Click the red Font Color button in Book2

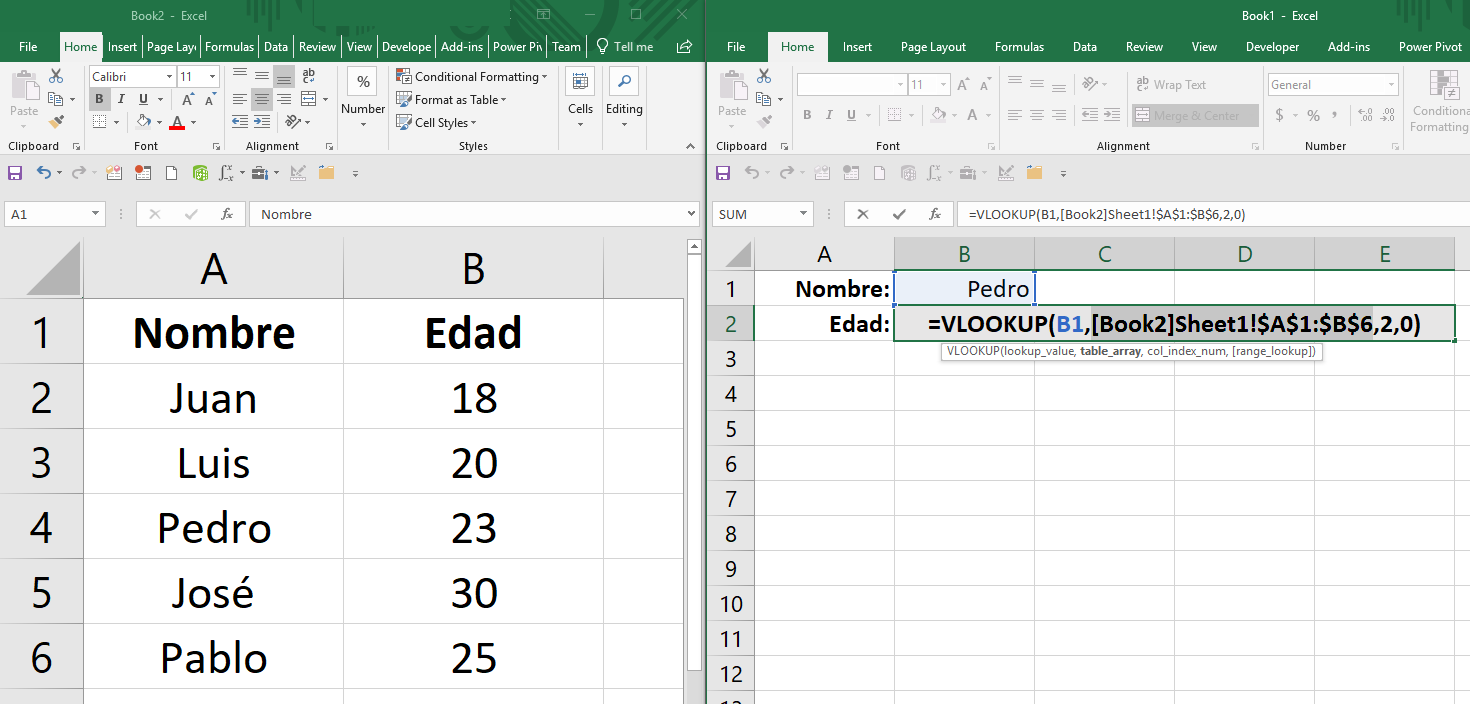point(177,123)
